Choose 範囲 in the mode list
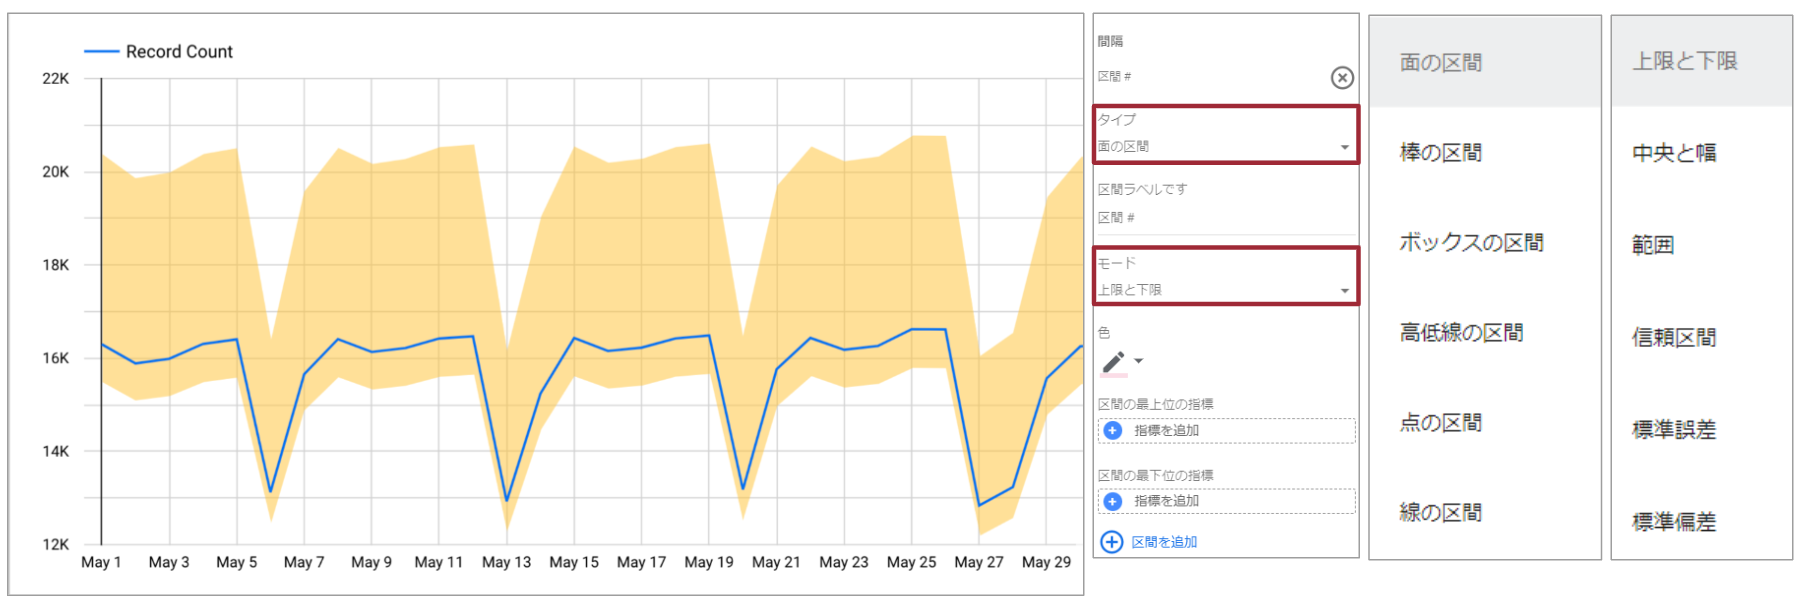The image size is (1800, 603). 1653,245
